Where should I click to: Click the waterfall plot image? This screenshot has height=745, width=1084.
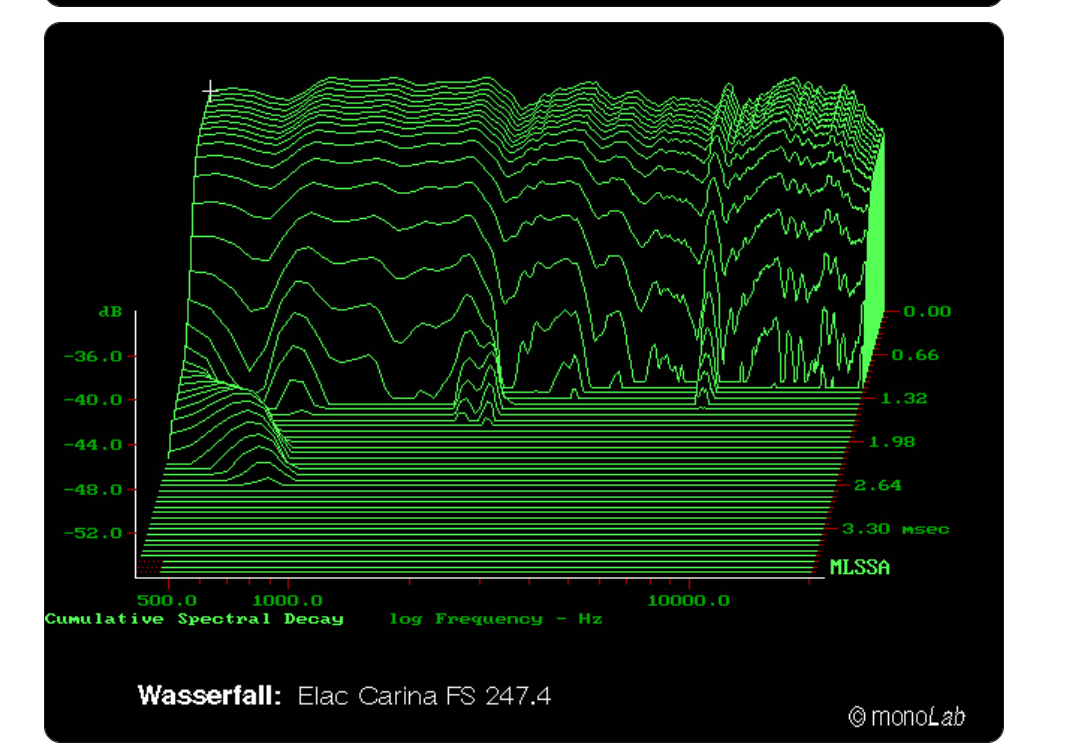click(x=523, y=382)
